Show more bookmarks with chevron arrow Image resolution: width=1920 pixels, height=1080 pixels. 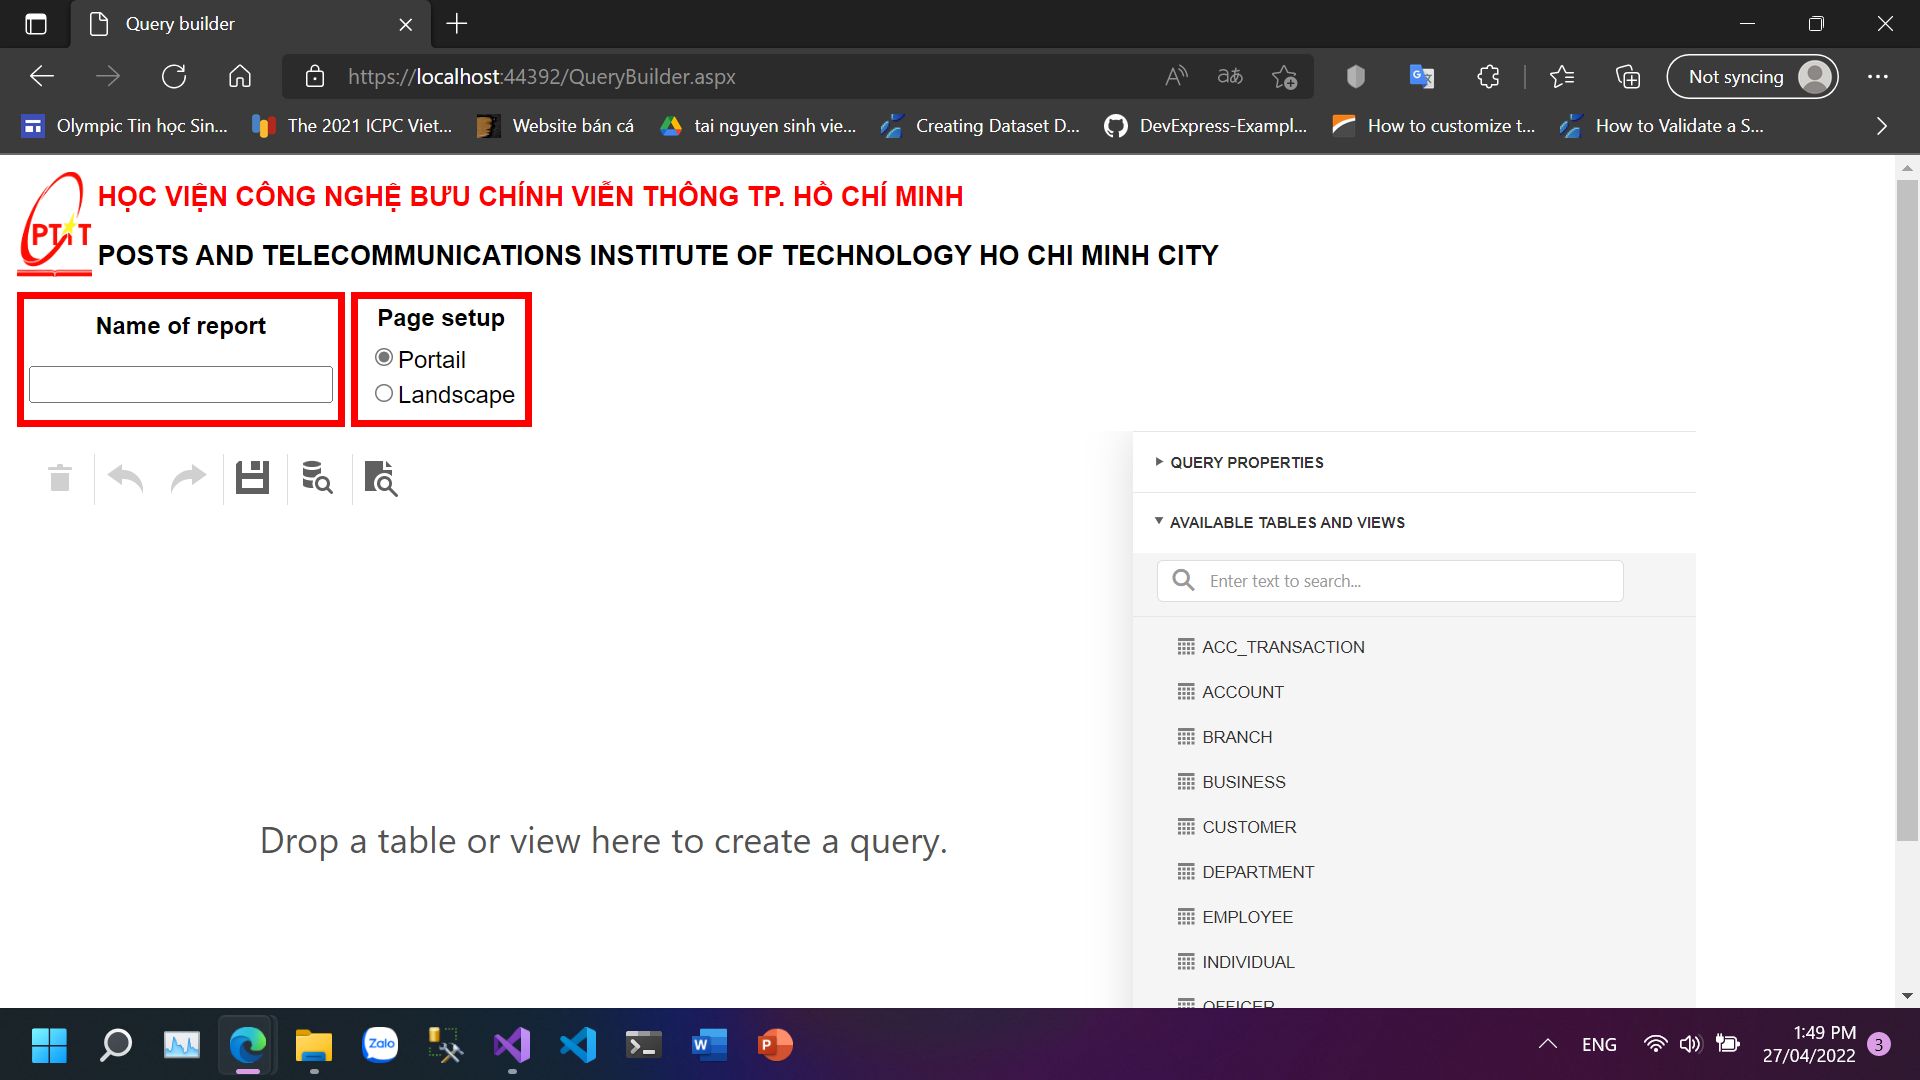coord(1881,126)
